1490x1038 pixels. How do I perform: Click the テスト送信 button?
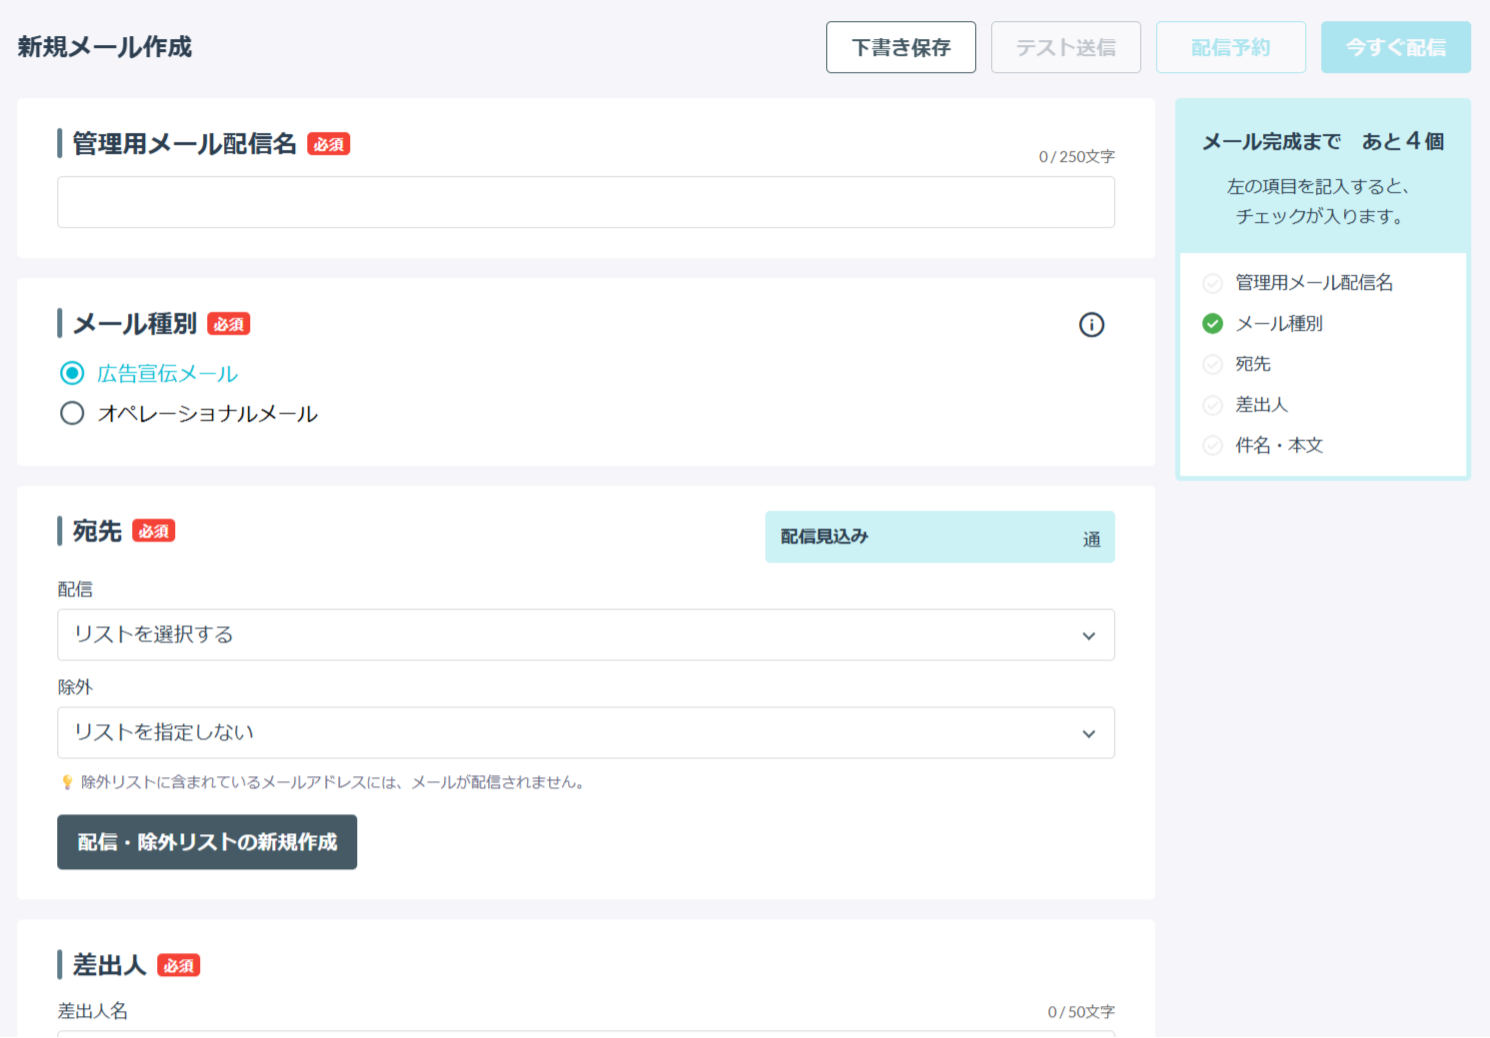[1066, 47]
